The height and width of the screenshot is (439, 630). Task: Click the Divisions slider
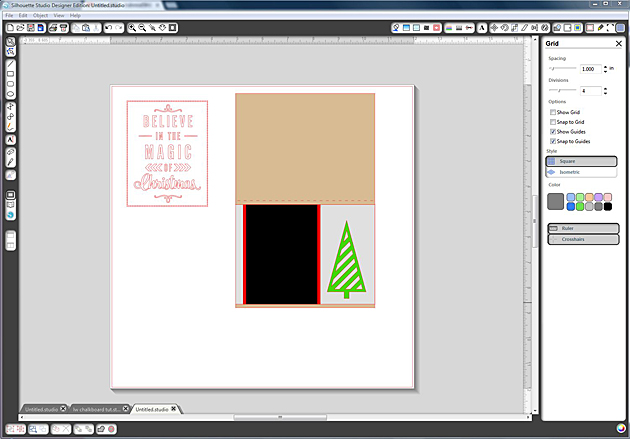pos(562,90)
